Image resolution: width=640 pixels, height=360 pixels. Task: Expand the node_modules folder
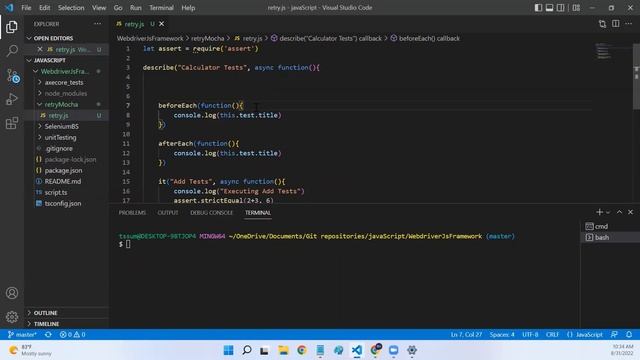coord(67,93)
